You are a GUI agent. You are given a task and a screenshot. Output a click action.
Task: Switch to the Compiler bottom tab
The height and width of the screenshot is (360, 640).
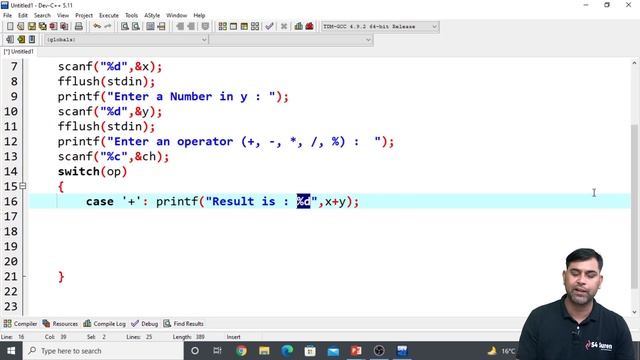pos(20,324)
